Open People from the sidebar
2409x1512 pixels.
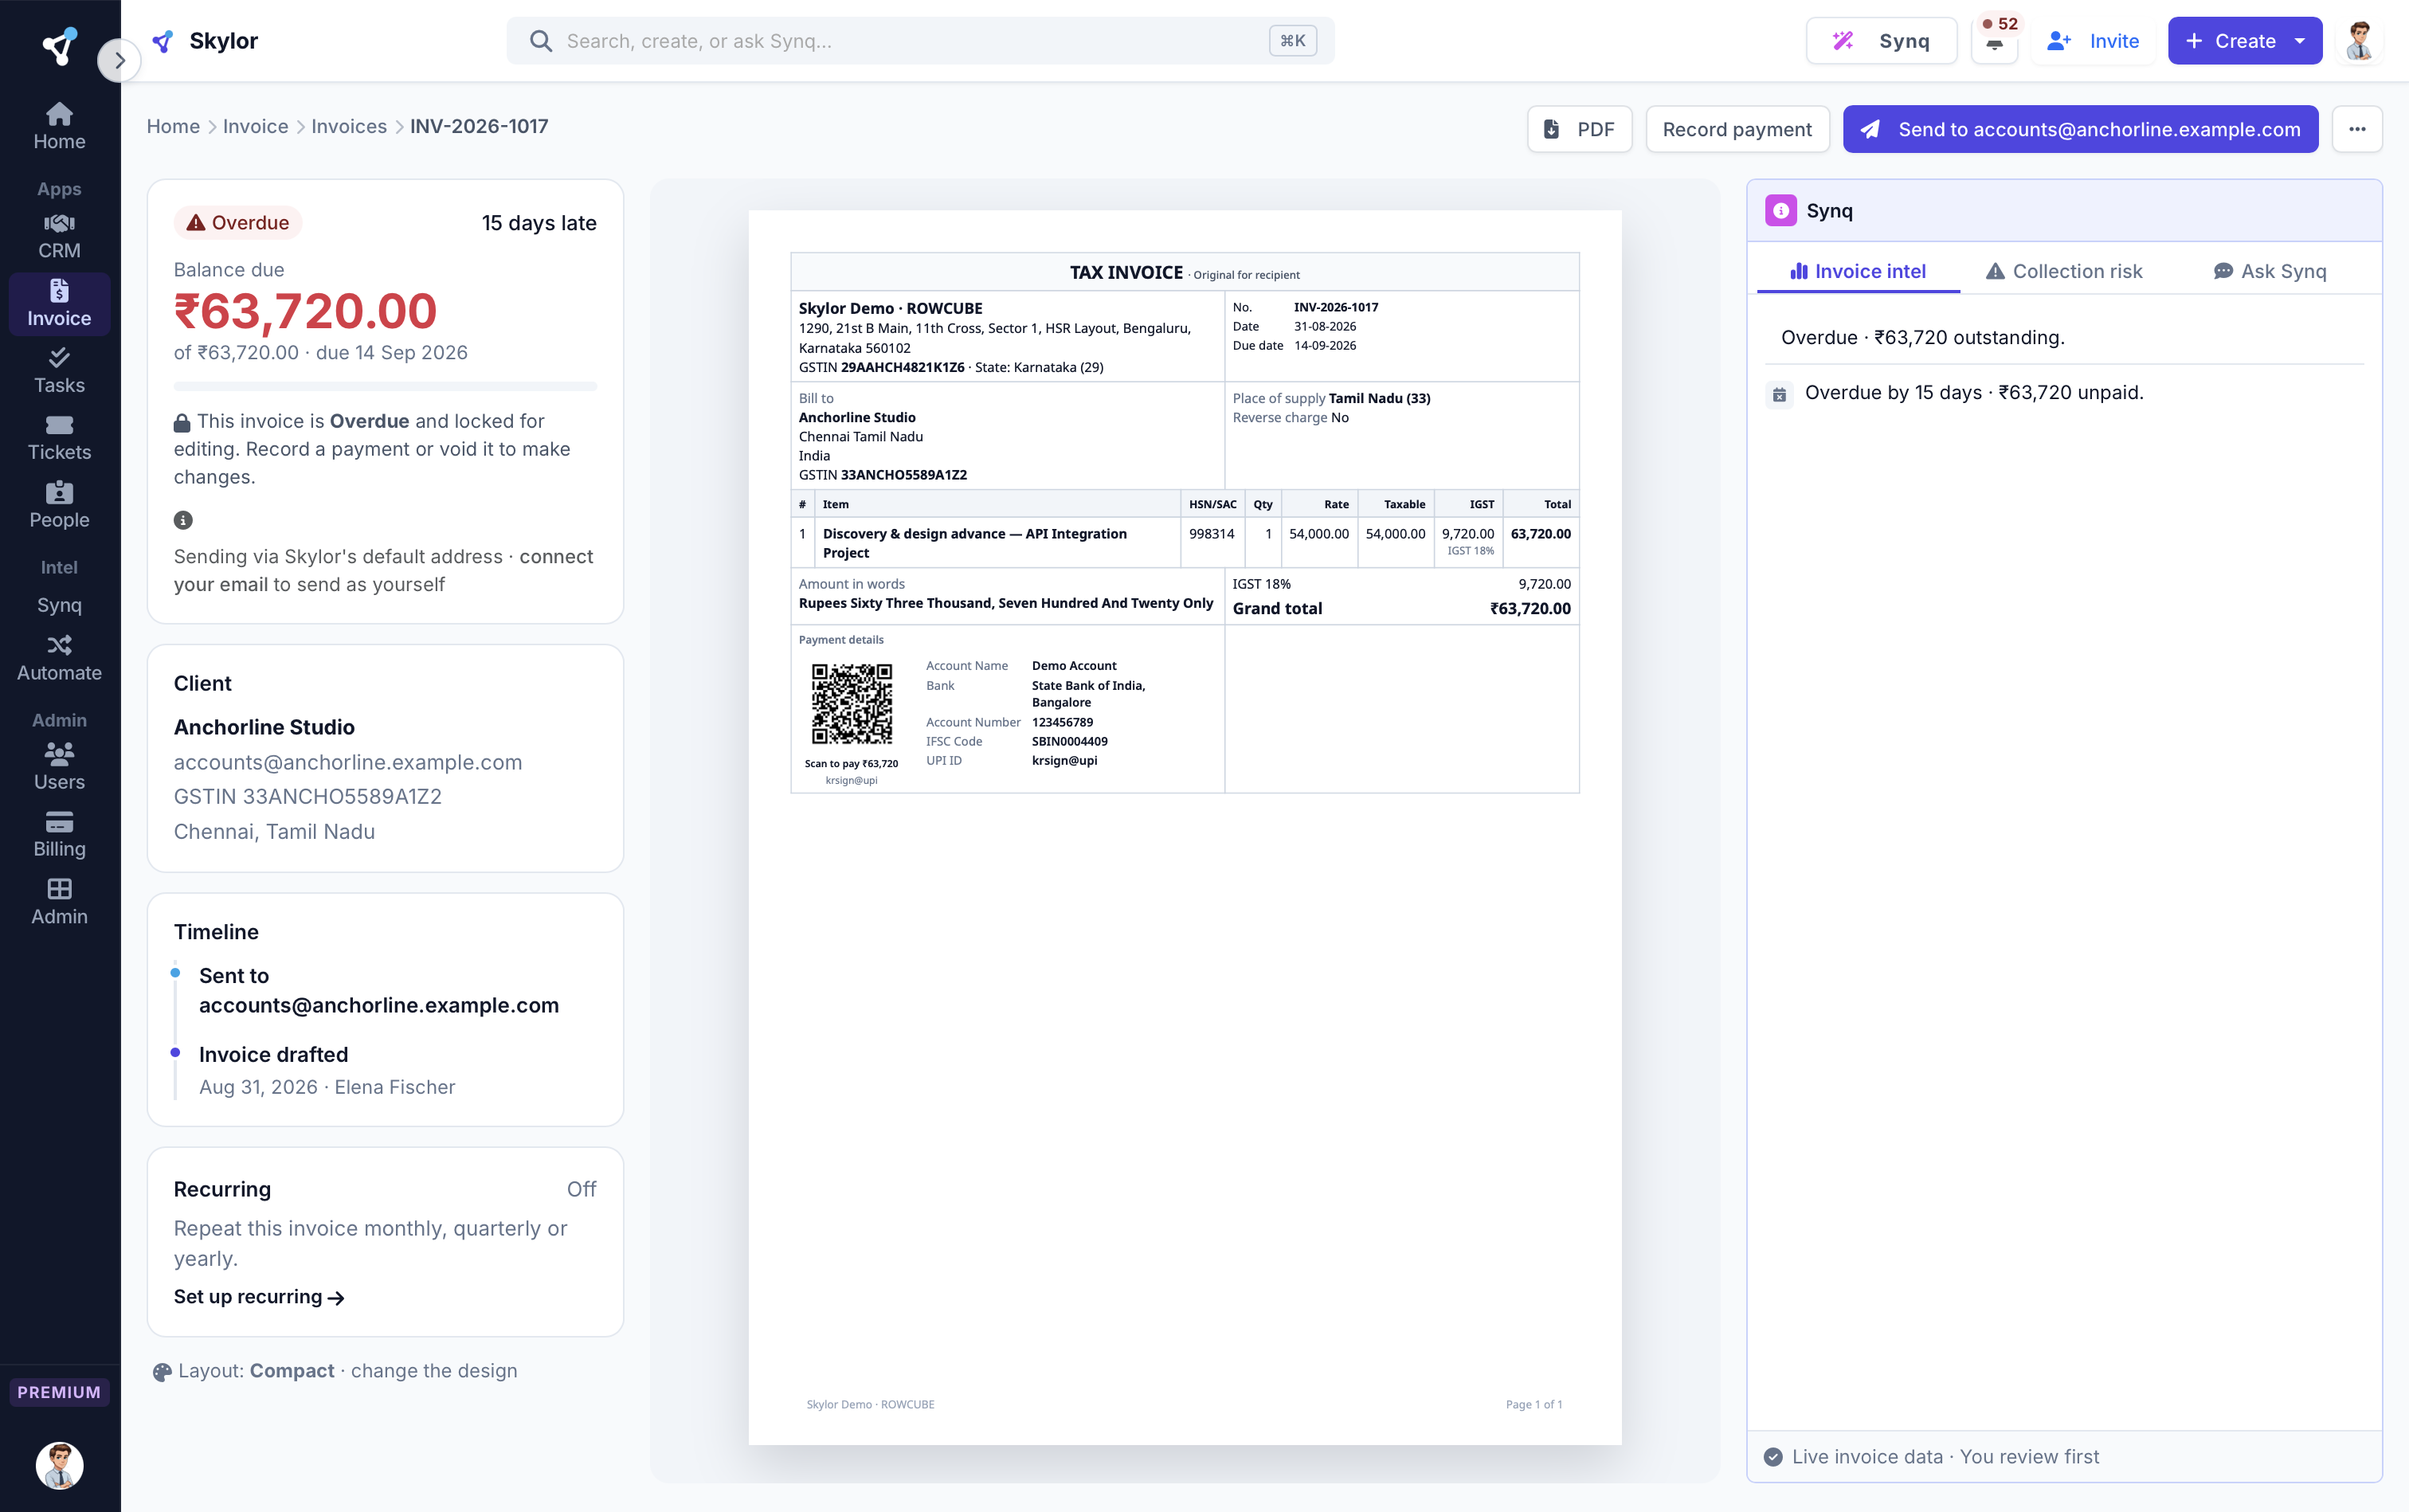(59, 505)
